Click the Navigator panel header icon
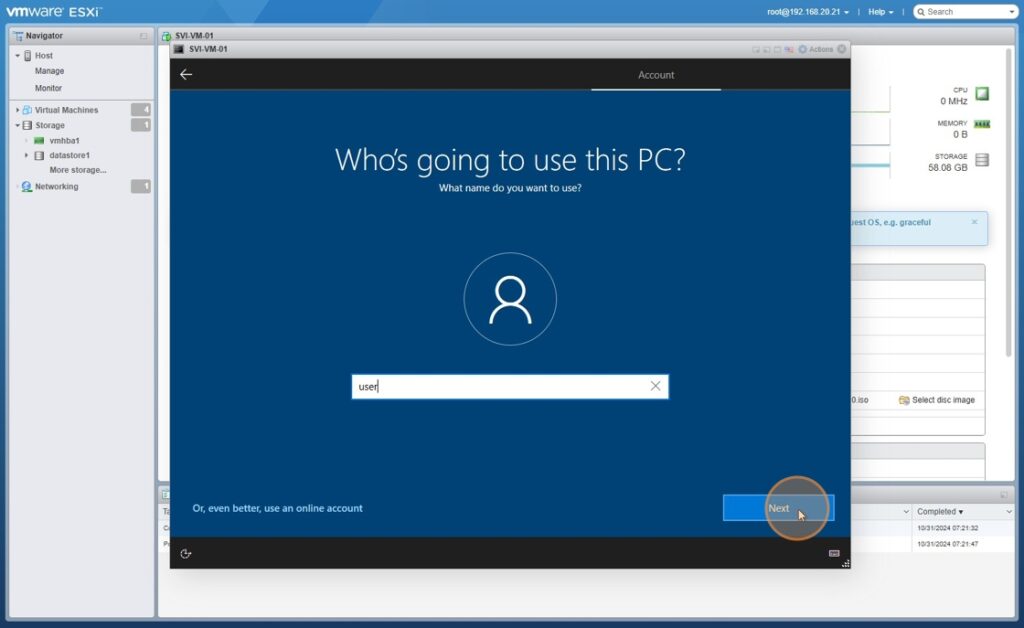The height and width of the screenshot is (628, 1024). pos(18,36)
